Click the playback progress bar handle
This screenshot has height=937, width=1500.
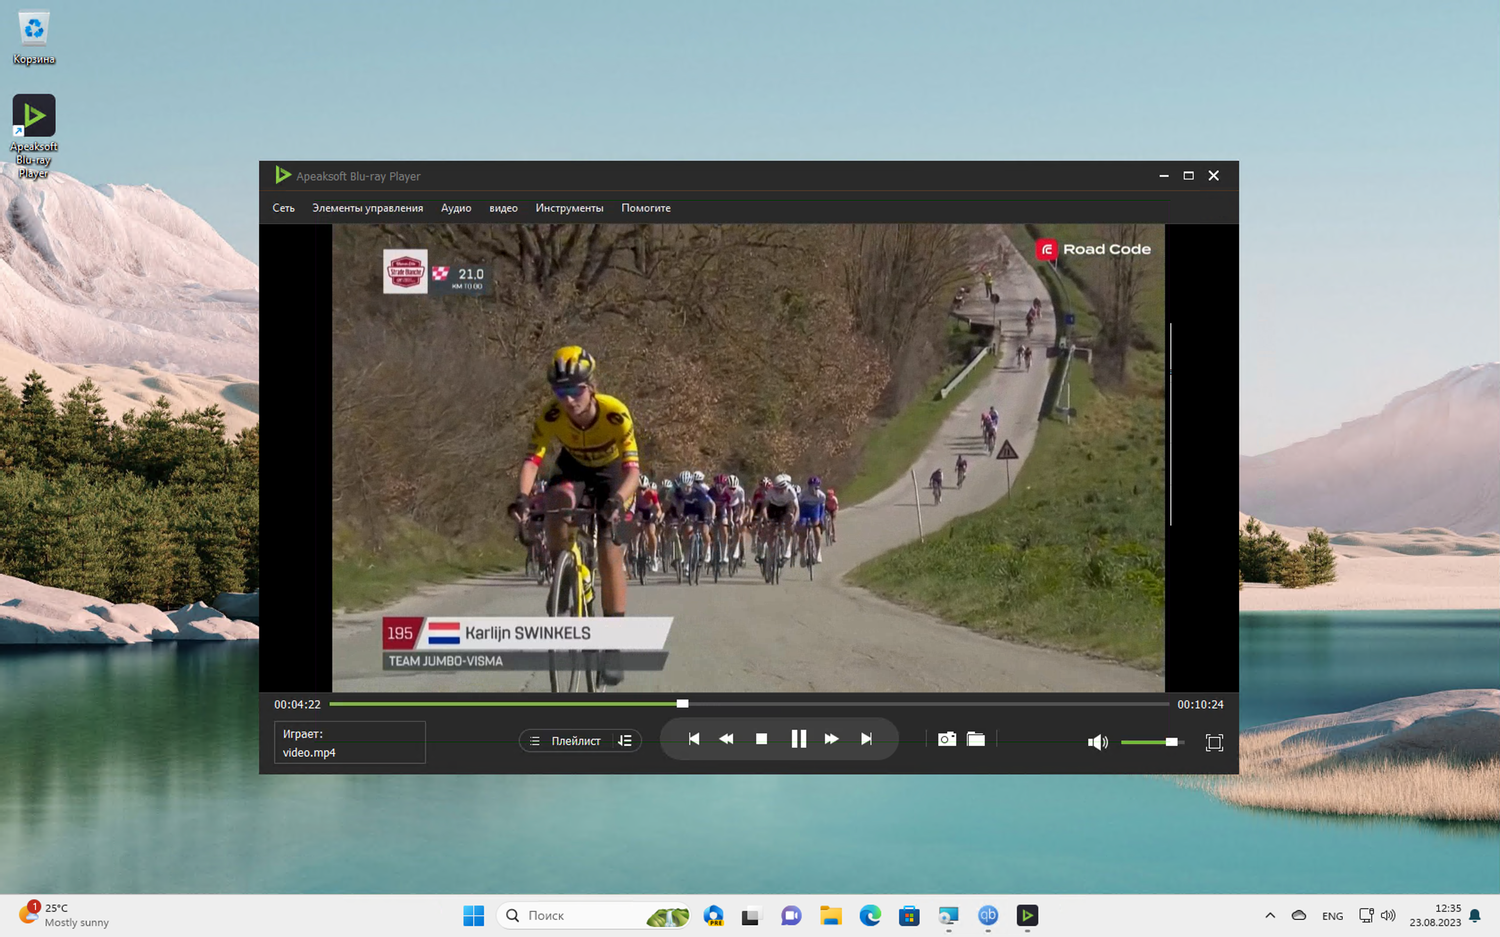click(682, 704)
